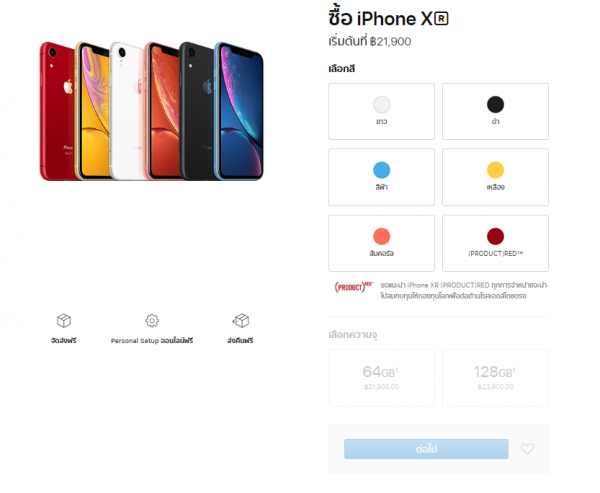Viewport: 600px width, 493px height.
Task: Click the iPhone XR lineup image
Action: click(x=152, y=111)
